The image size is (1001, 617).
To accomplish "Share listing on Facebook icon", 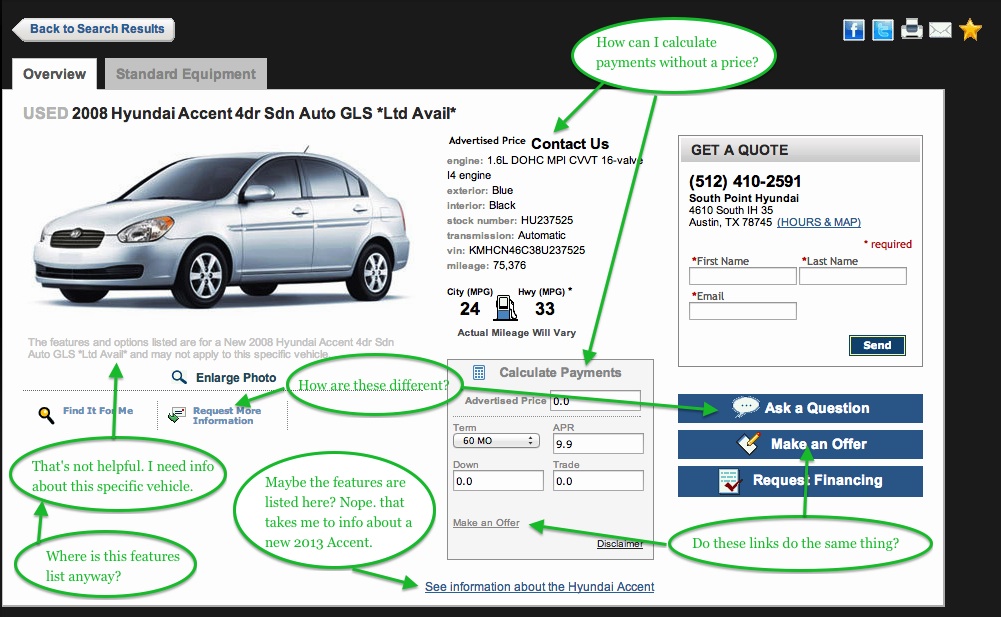I will point(854,29).
